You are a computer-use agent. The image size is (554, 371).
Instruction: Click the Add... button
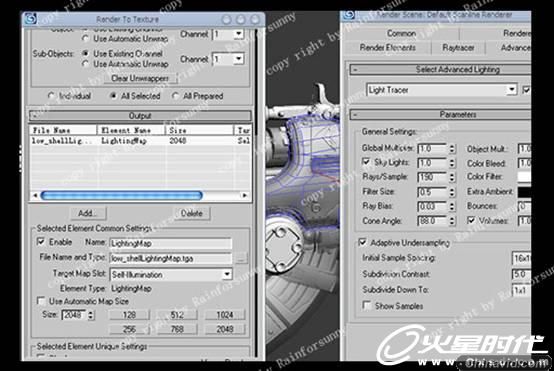[x=87, y=213]
